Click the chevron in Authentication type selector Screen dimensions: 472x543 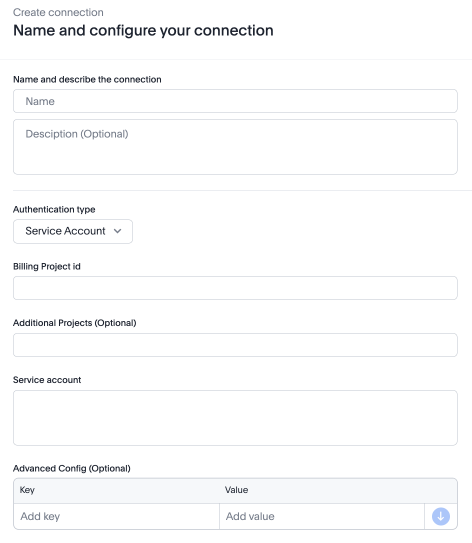(x=117, y=231)
